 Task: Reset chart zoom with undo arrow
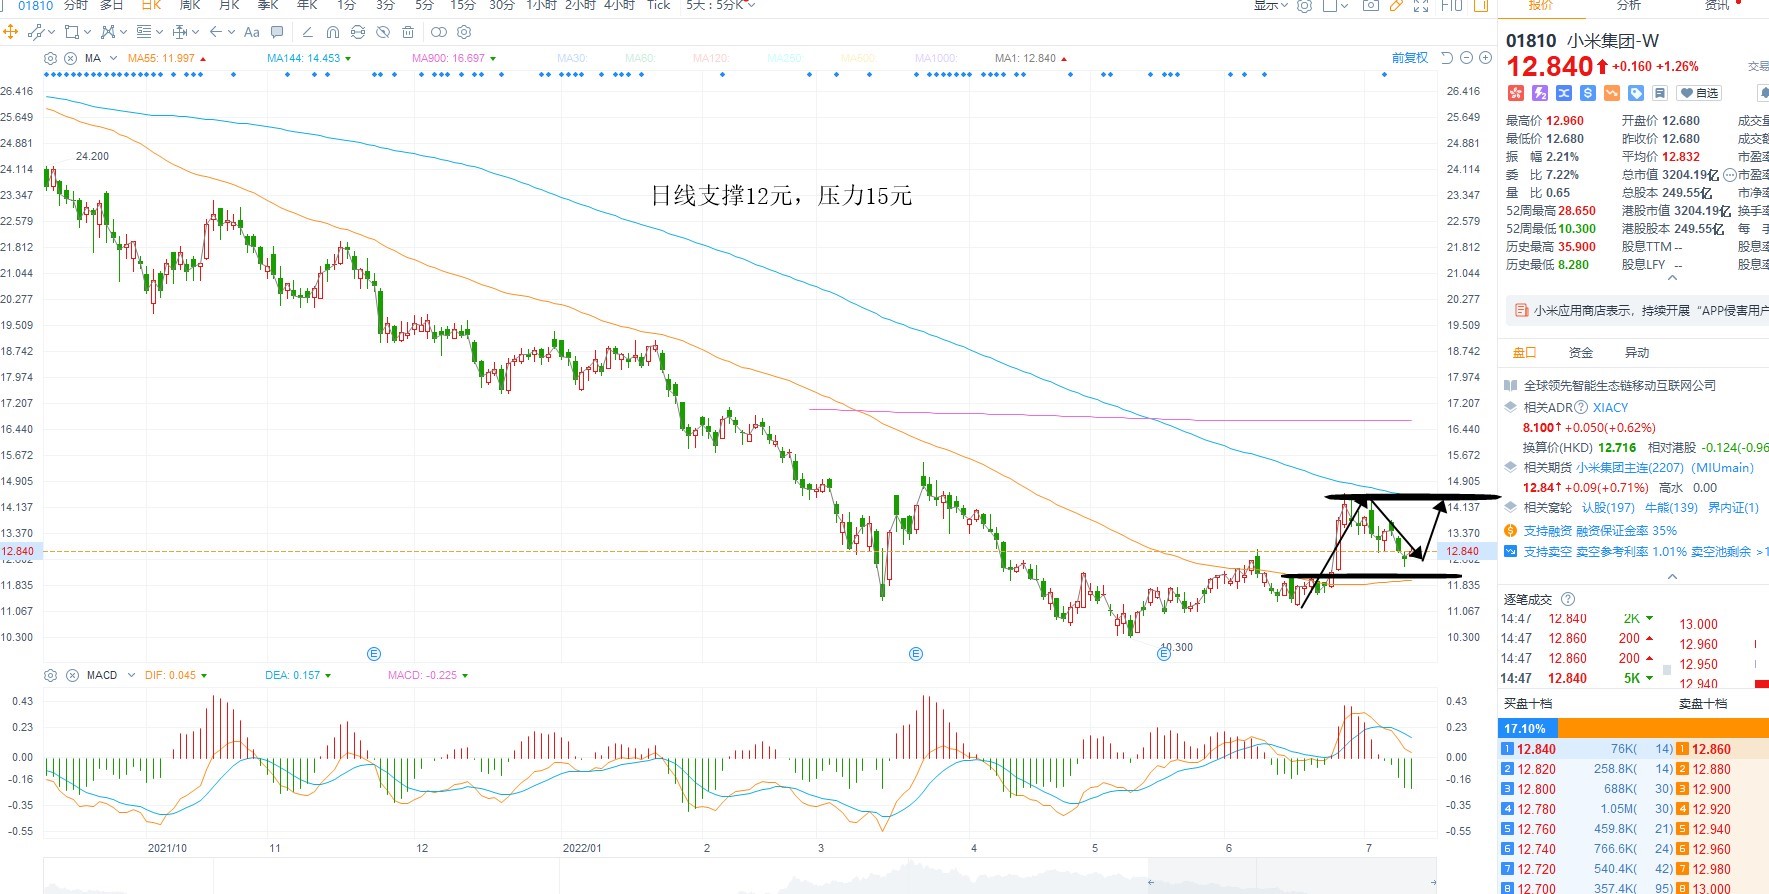pyautogui.click(x=1446, y=57)
